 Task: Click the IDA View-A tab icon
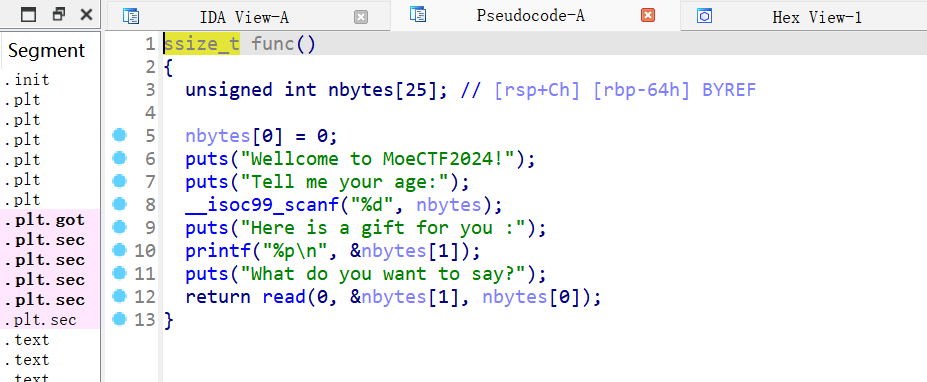click(x=131, y=16)
